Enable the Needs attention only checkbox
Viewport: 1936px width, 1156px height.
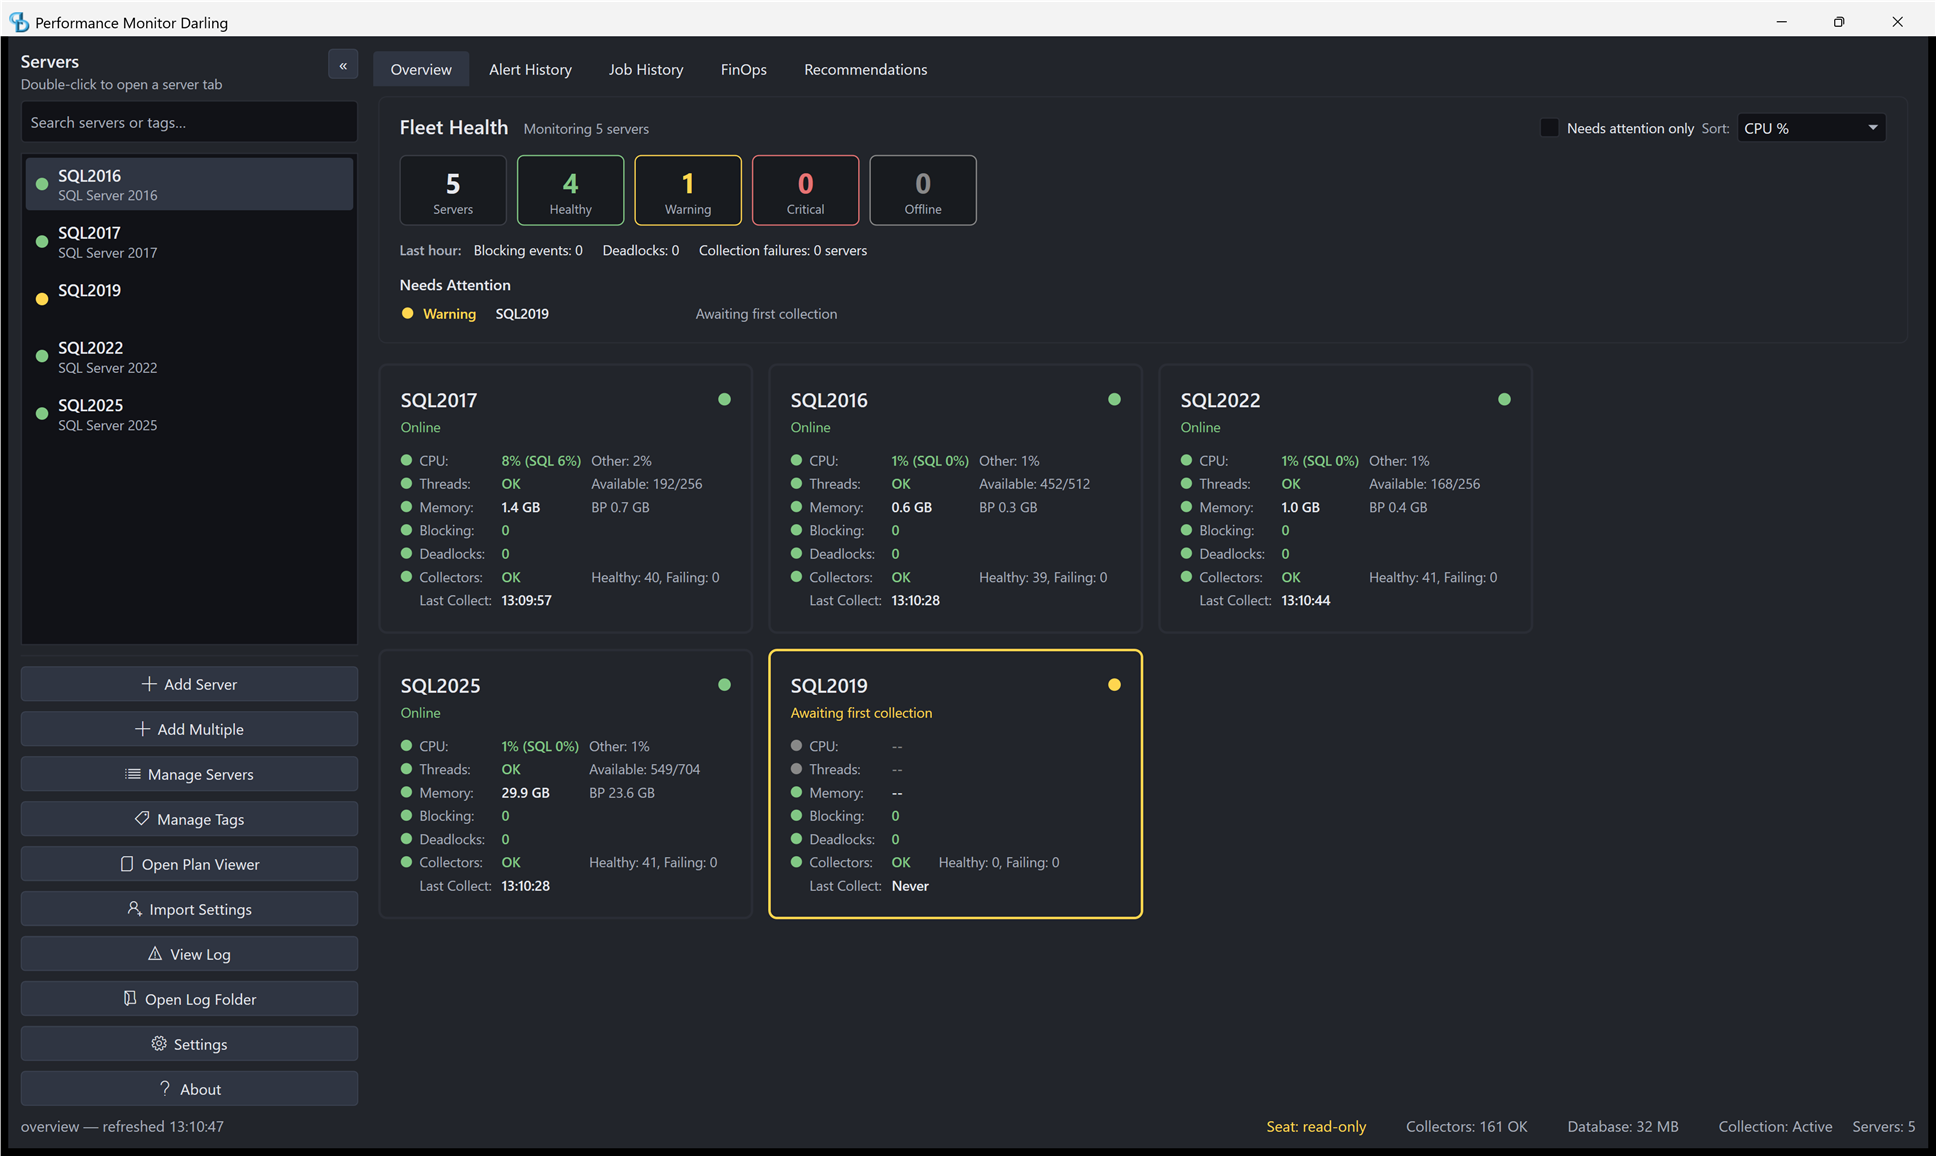(x=1549, y=128)
